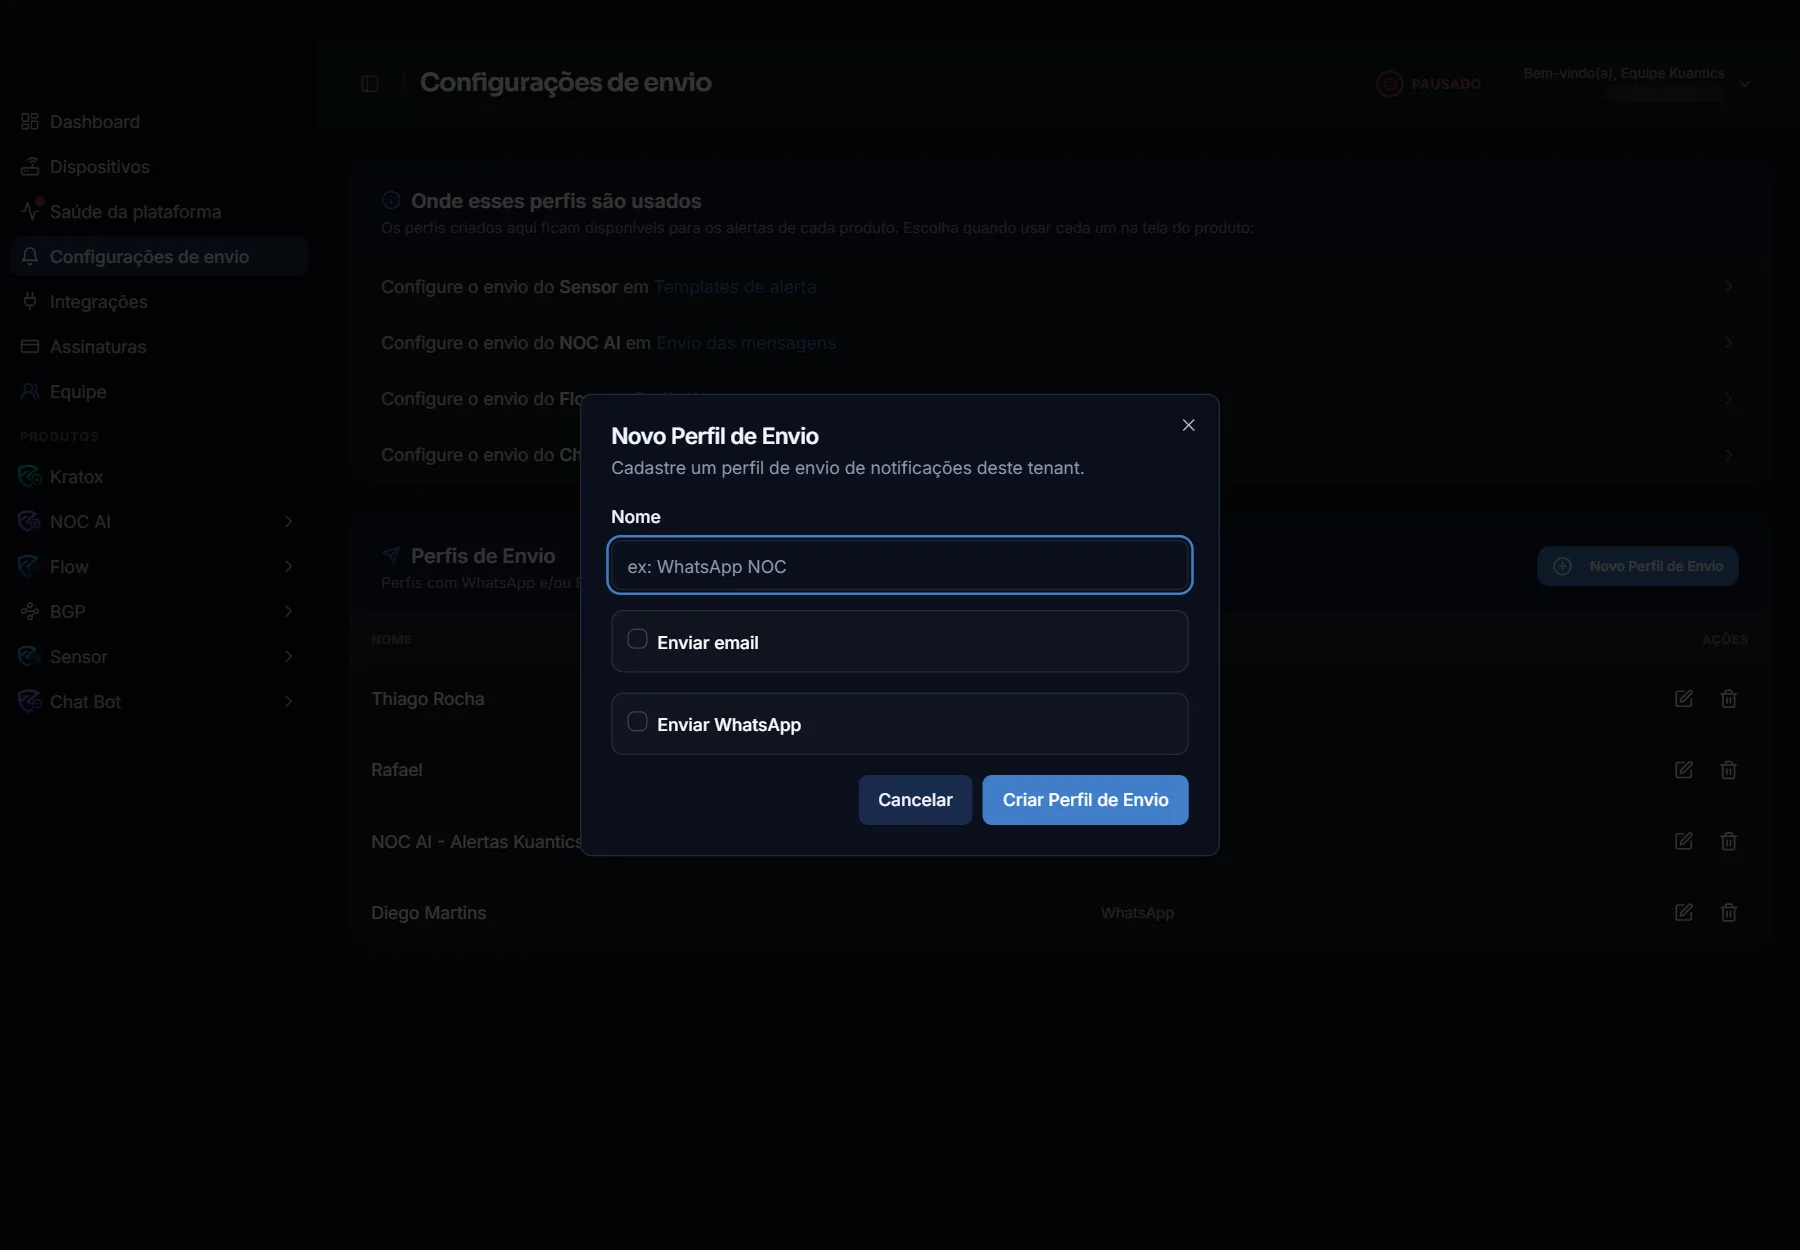
Task: Open the Envio das mensagens link
Action: click(x=746, y=343)
